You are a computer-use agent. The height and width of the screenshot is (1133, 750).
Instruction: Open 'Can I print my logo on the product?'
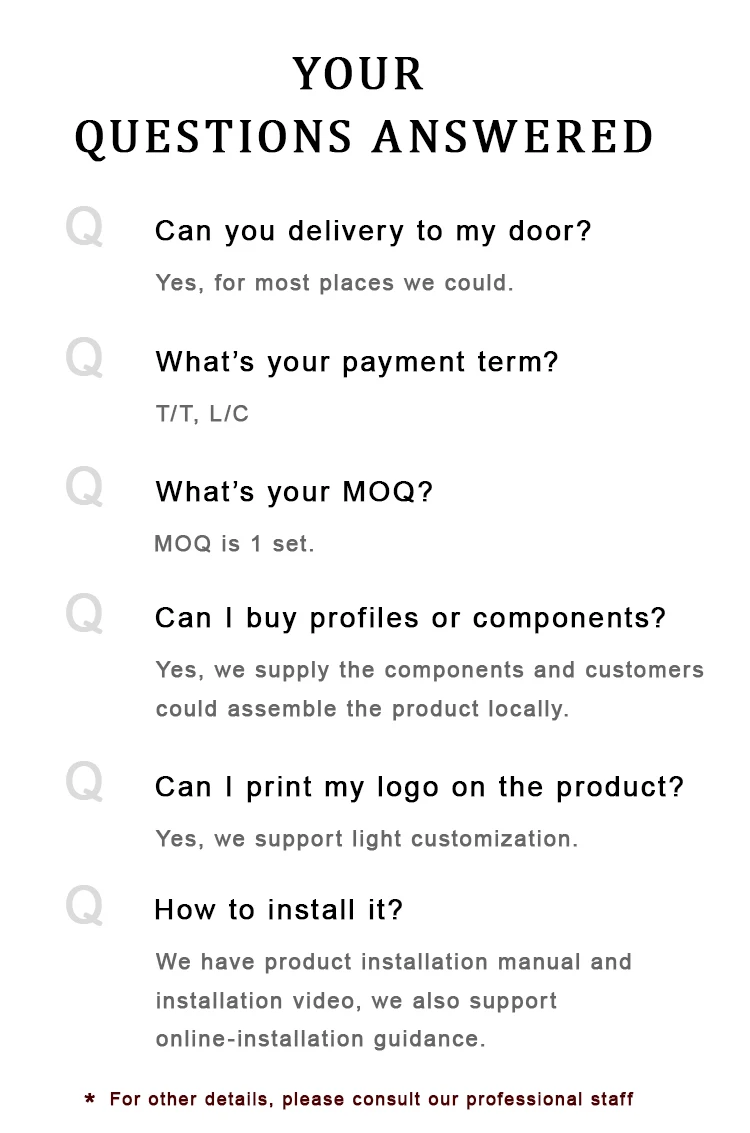click(x=419, y=787)
